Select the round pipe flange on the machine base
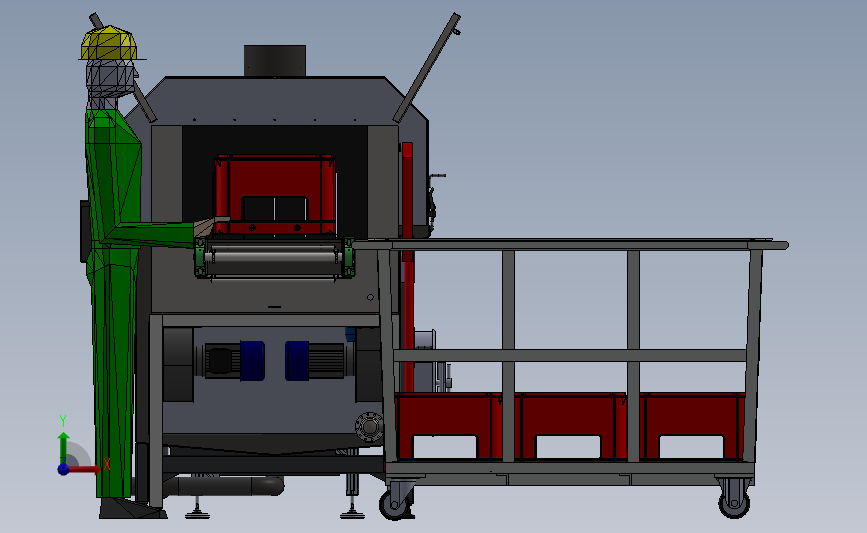Viewport: 867px width, 533px height. tap(369, 426)
